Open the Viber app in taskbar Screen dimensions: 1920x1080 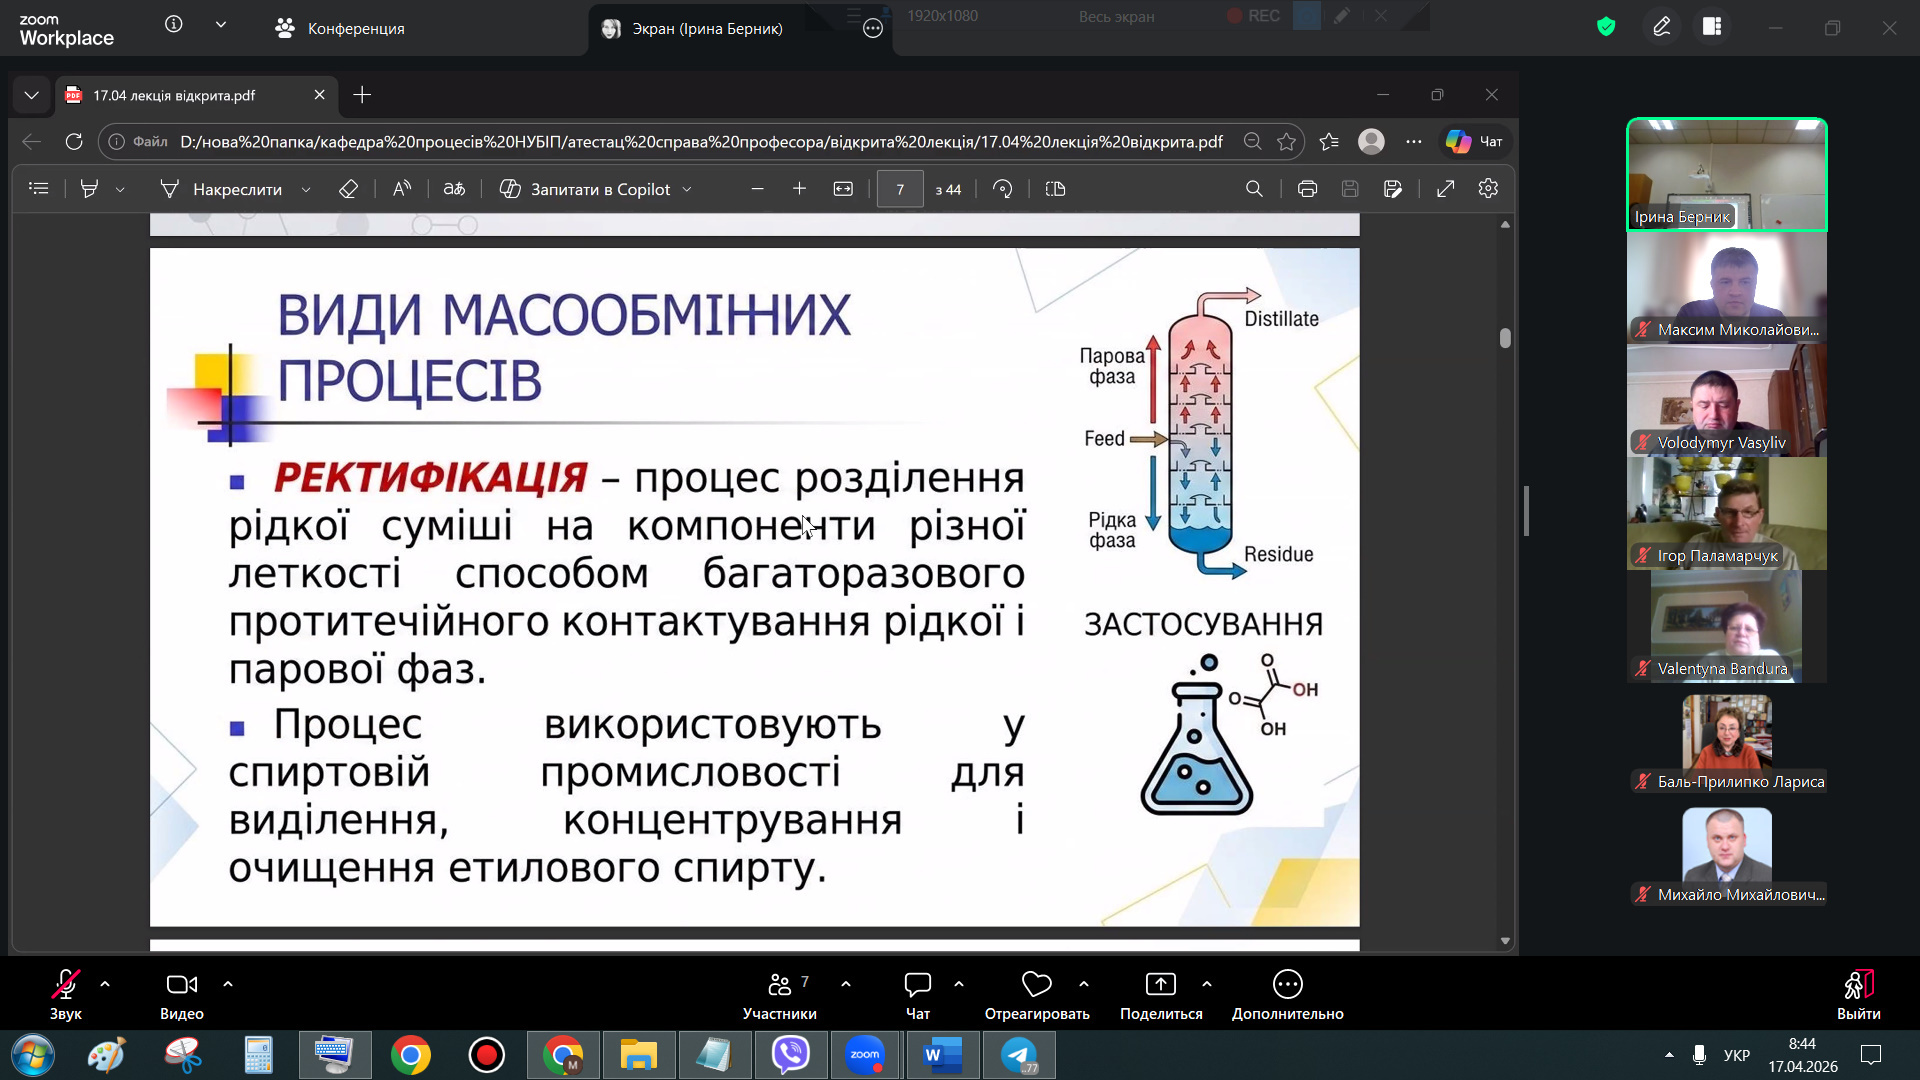point(790,1055)
